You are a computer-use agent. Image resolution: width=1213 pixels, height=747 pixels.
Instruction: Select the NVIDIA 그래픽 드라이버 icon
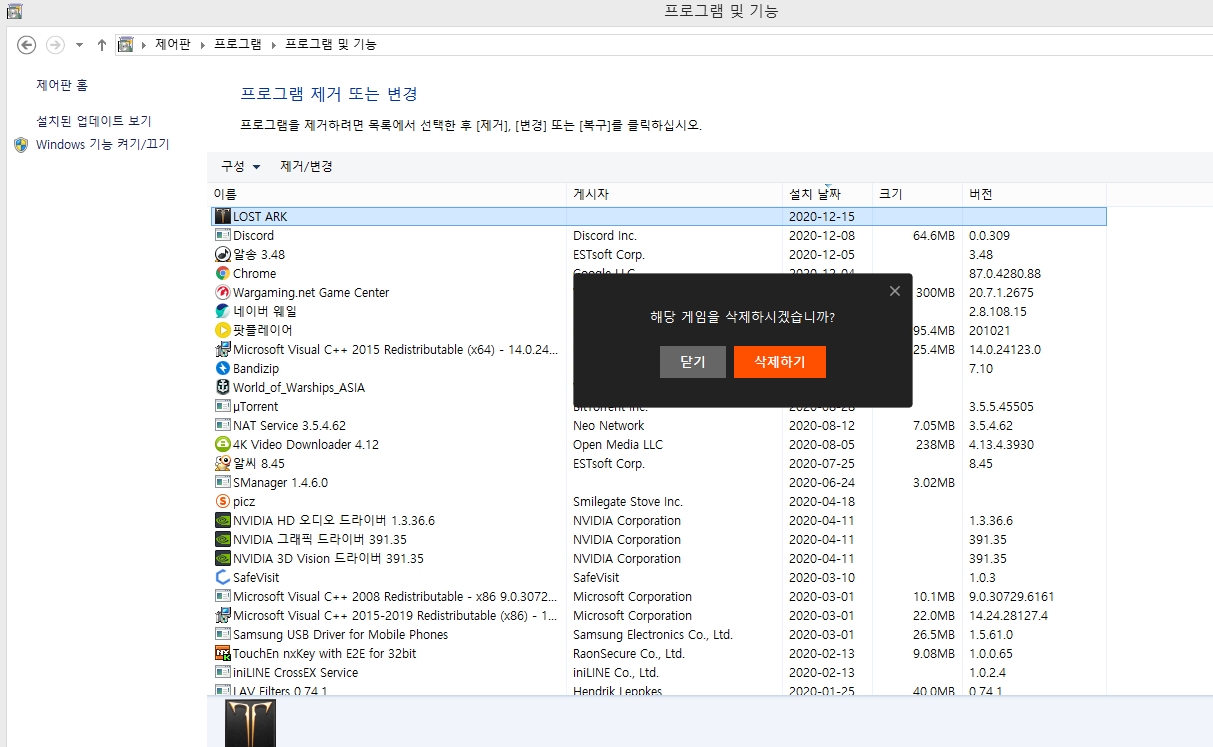point(223,540)
